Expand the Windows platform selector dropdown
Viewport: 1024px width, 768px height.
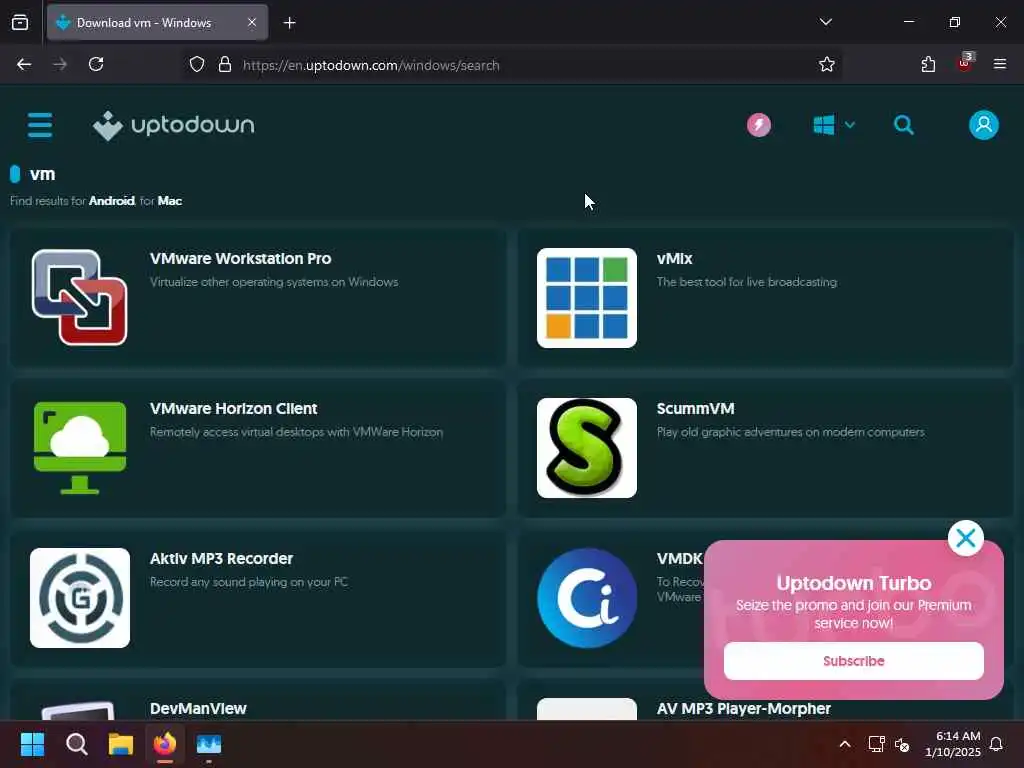coord(834,125)
